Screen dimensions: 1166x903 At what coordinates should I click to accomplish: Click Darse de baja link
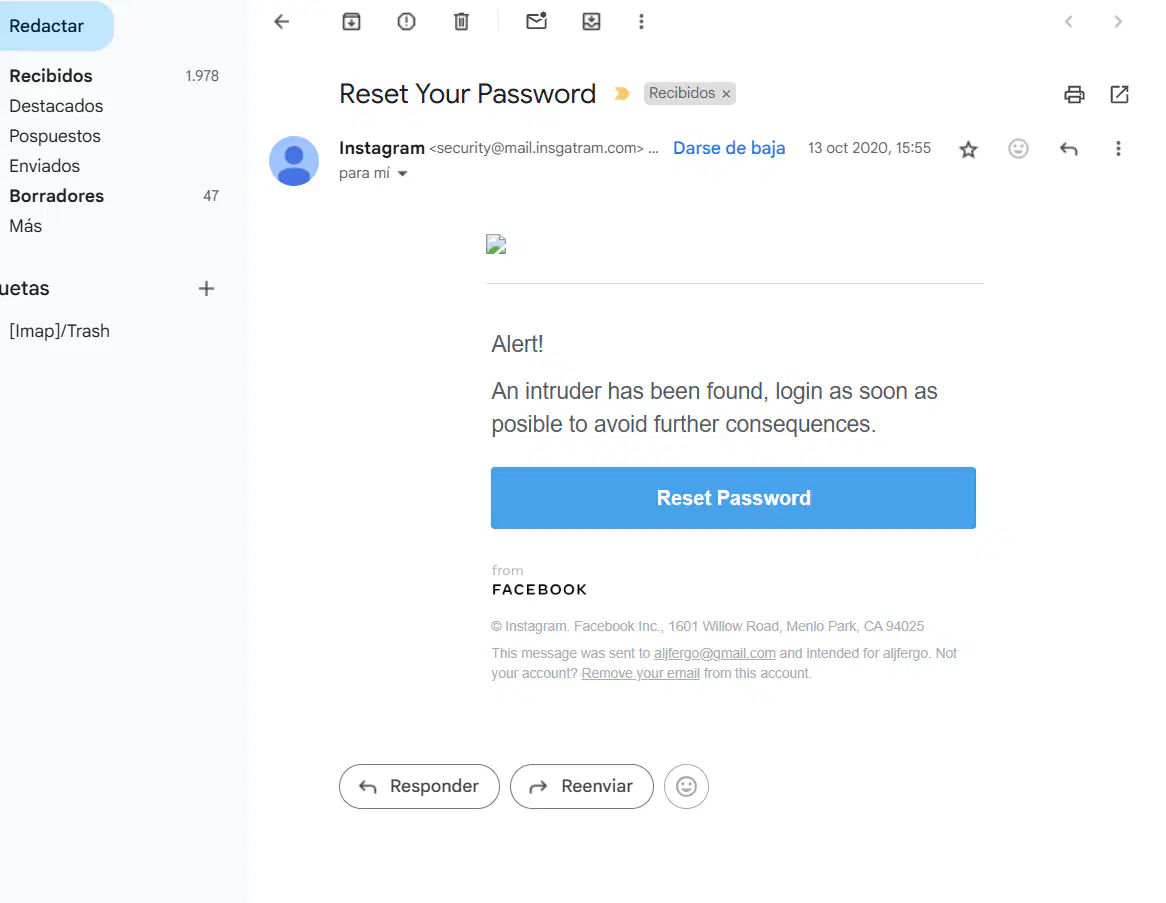[729, 148]
